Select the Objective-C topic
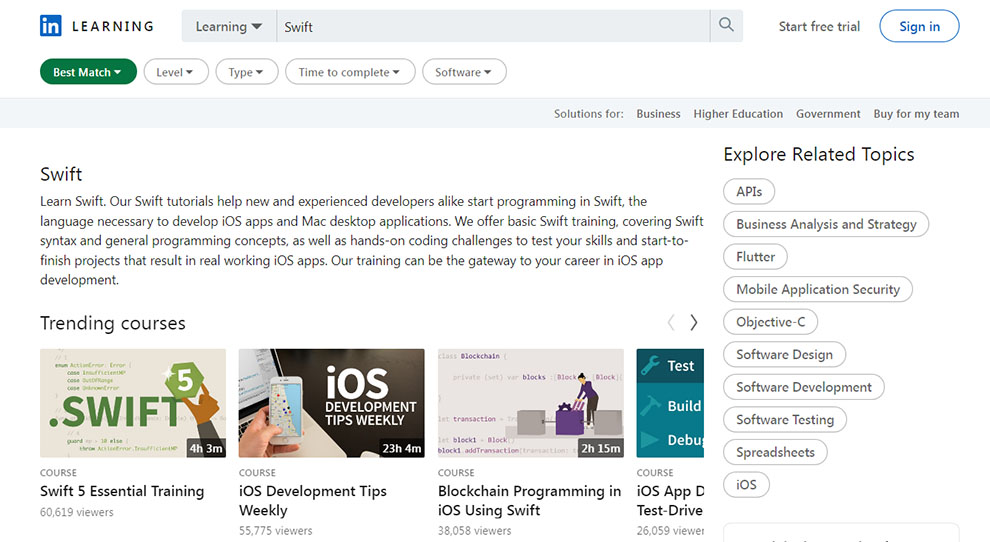 [x=770, y=322]
